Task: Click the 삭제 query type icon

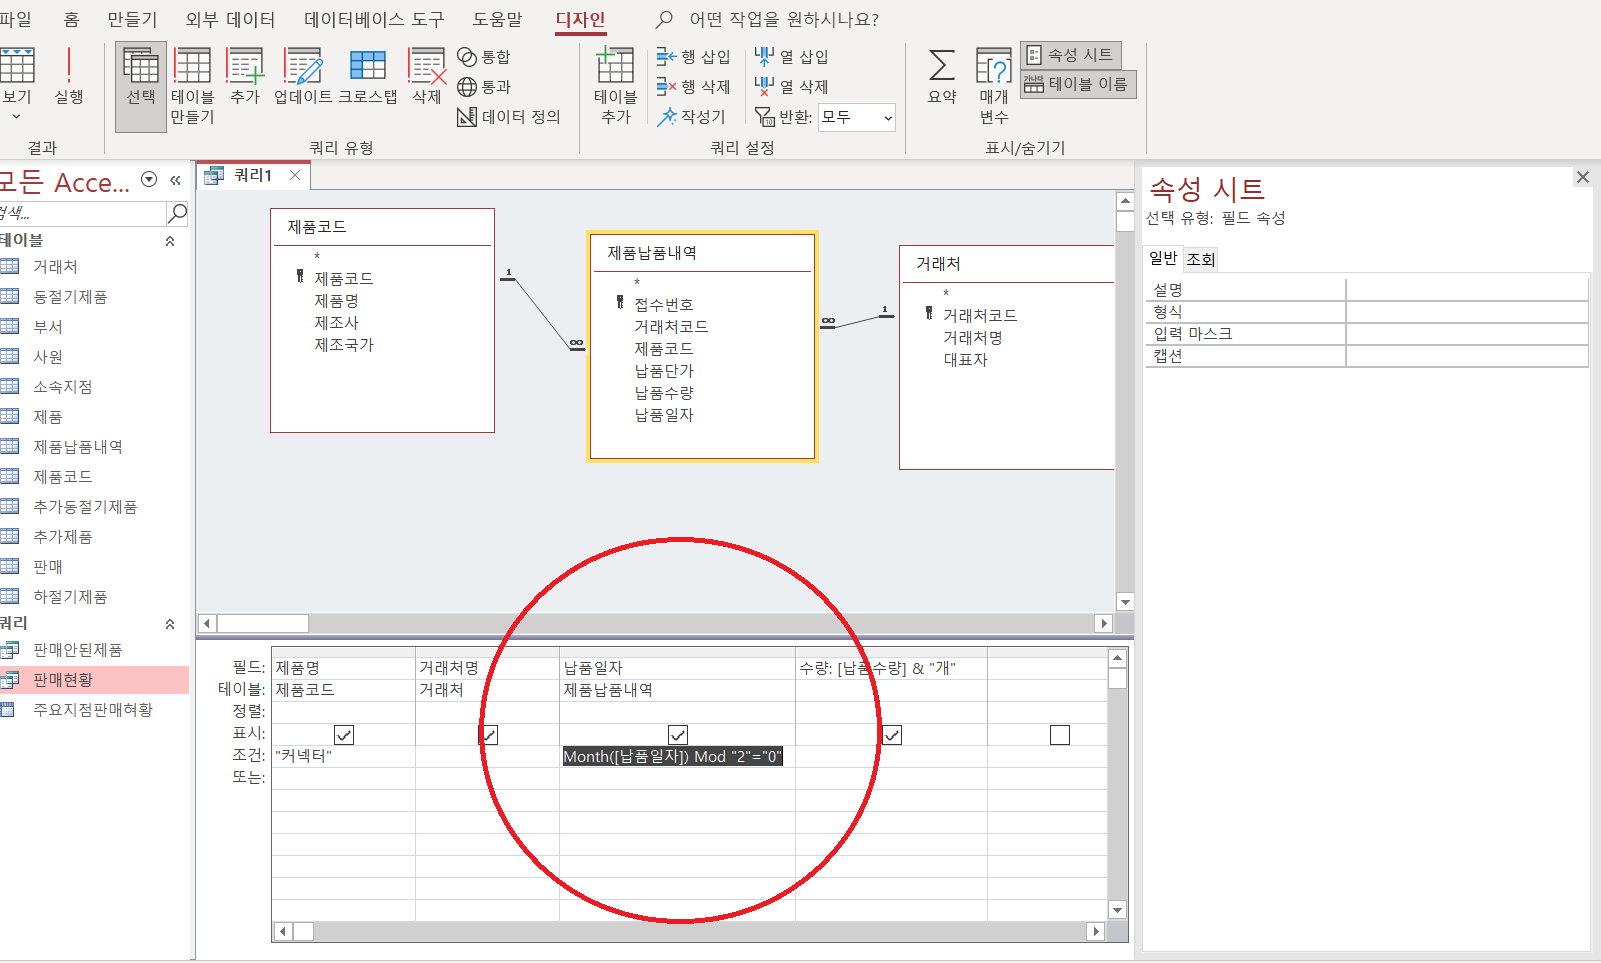Action: pos(427,76)
